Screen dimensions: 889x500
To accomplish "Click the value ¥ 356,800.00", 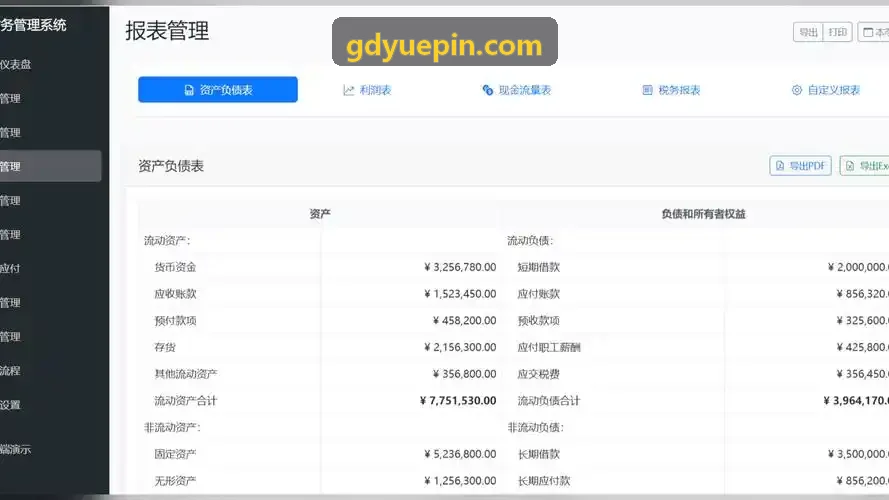I will click(464, 374).
